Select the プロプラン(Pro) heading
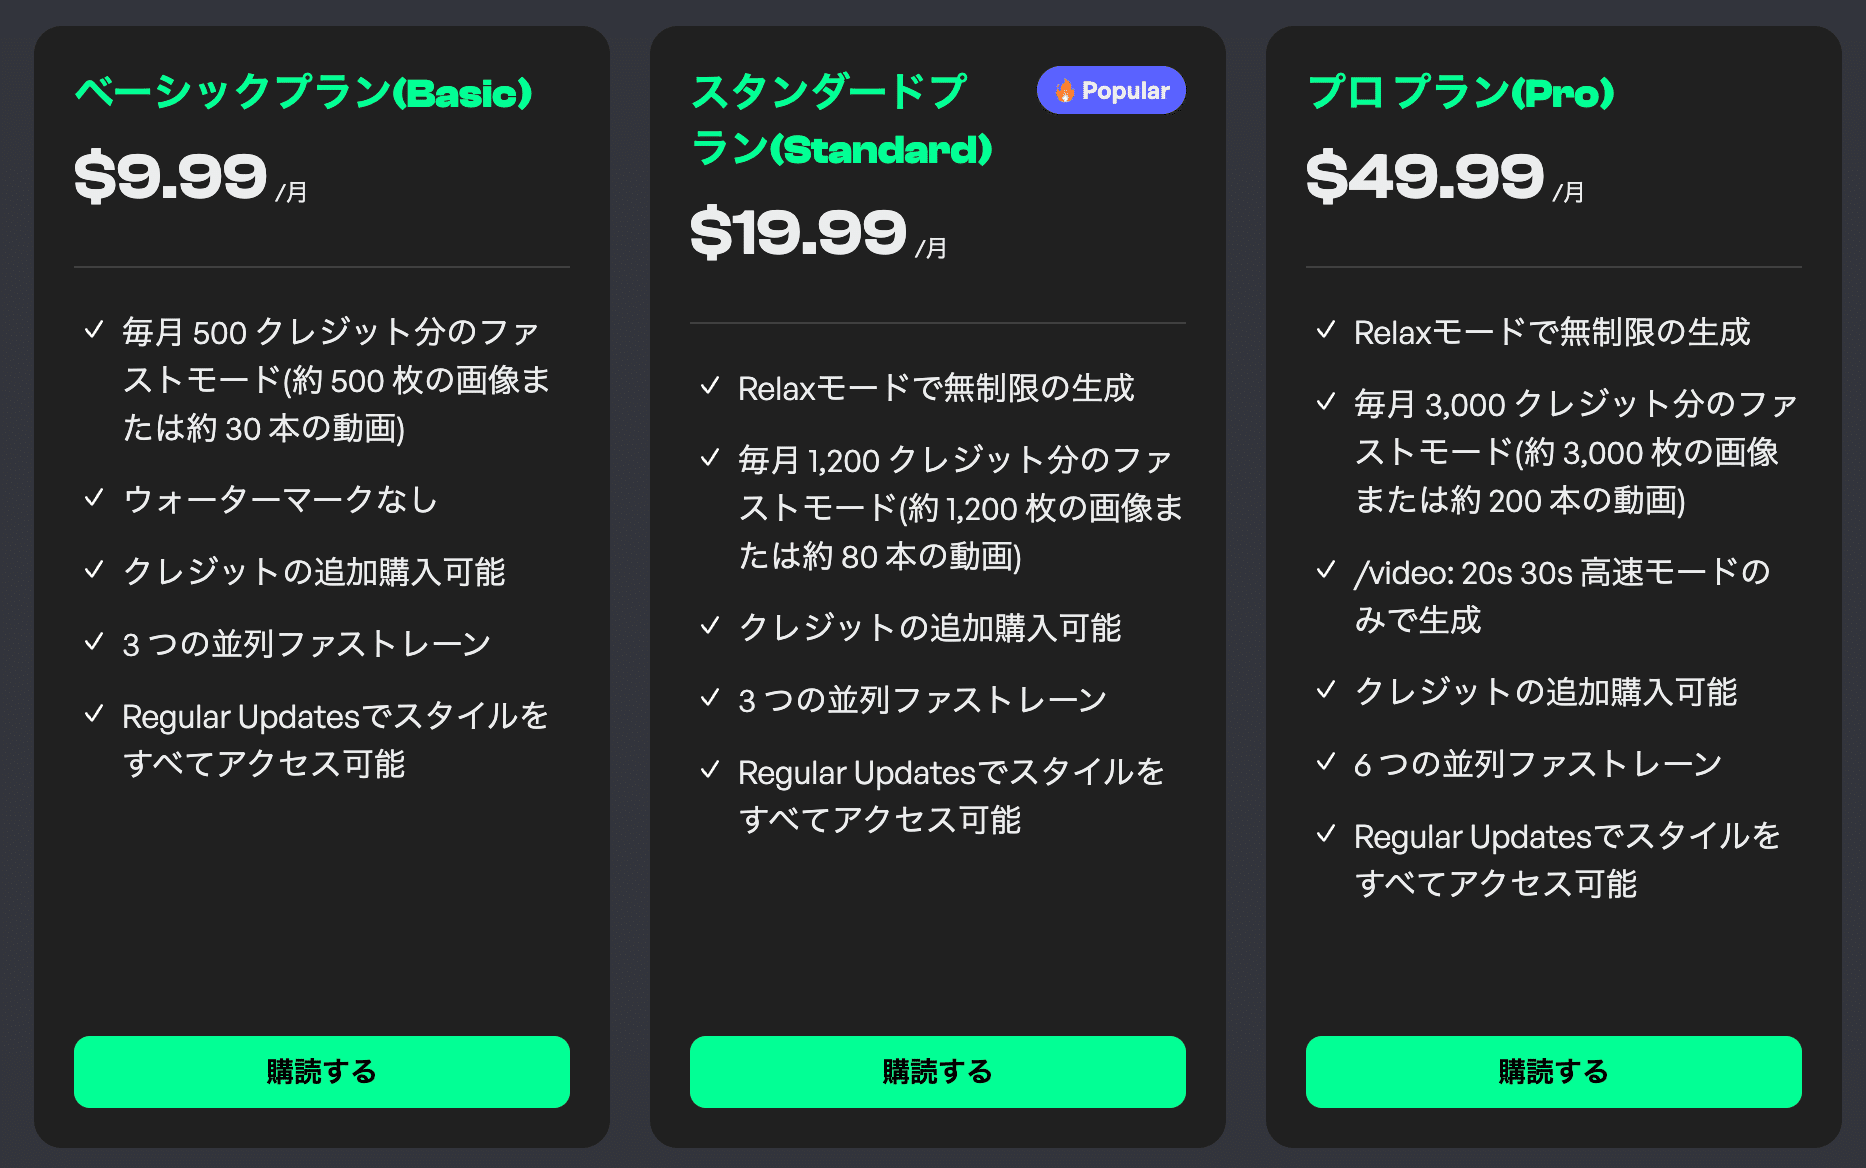 point(1460,93)
